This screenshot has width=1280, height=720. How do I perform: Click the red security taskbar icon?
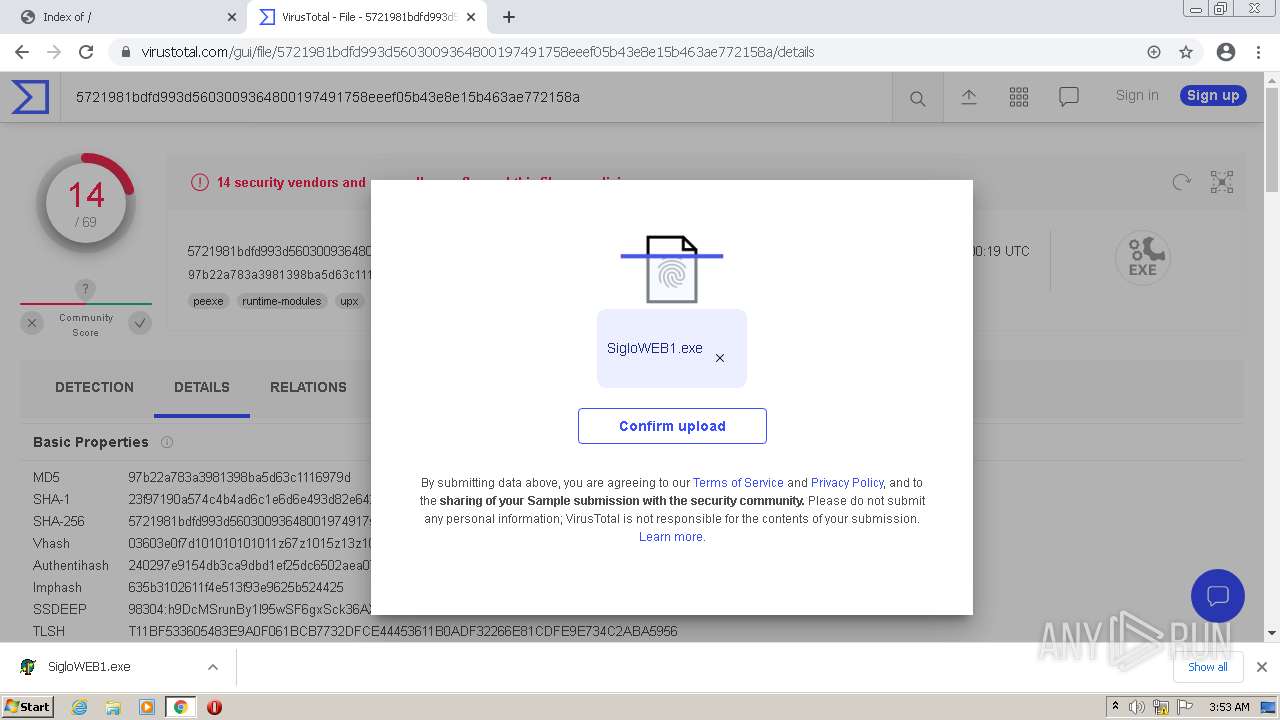pyautogui.click(x=214, y=707)
